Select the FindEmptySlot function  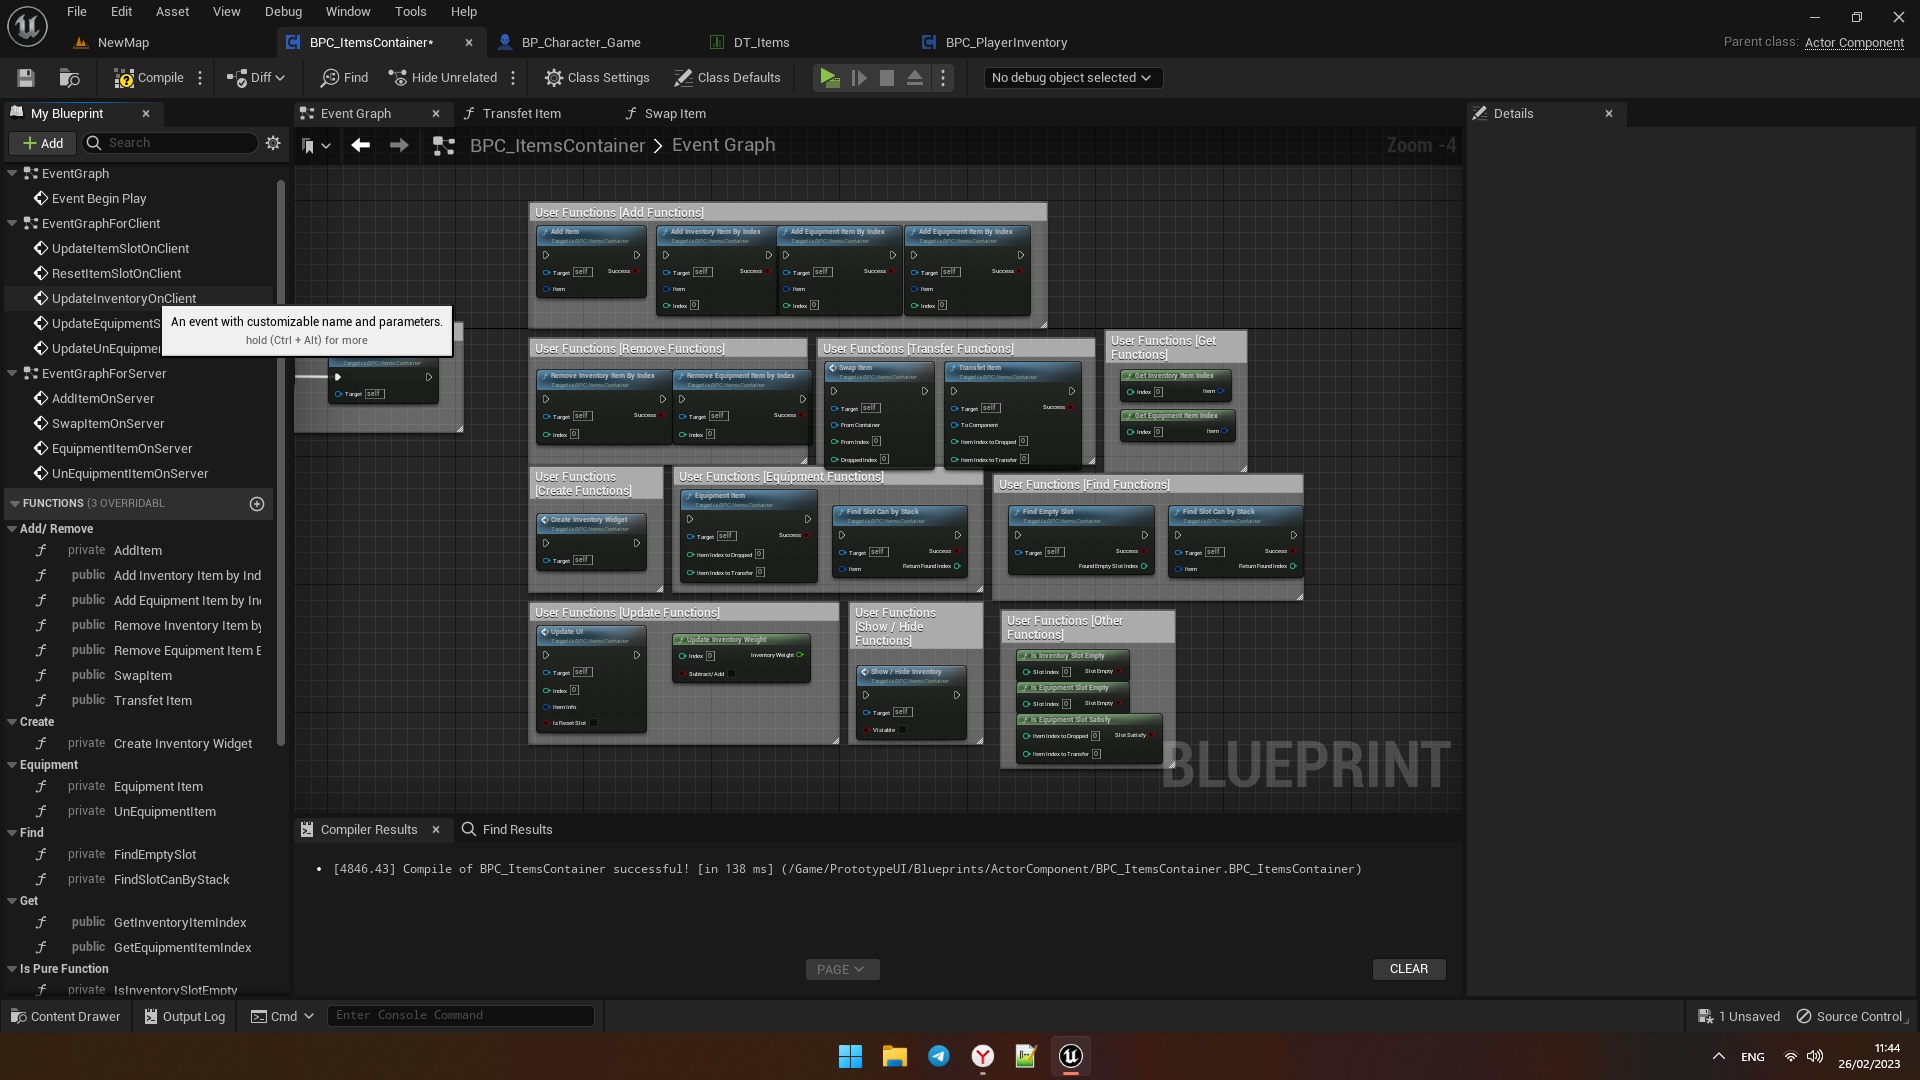point(155,854)
